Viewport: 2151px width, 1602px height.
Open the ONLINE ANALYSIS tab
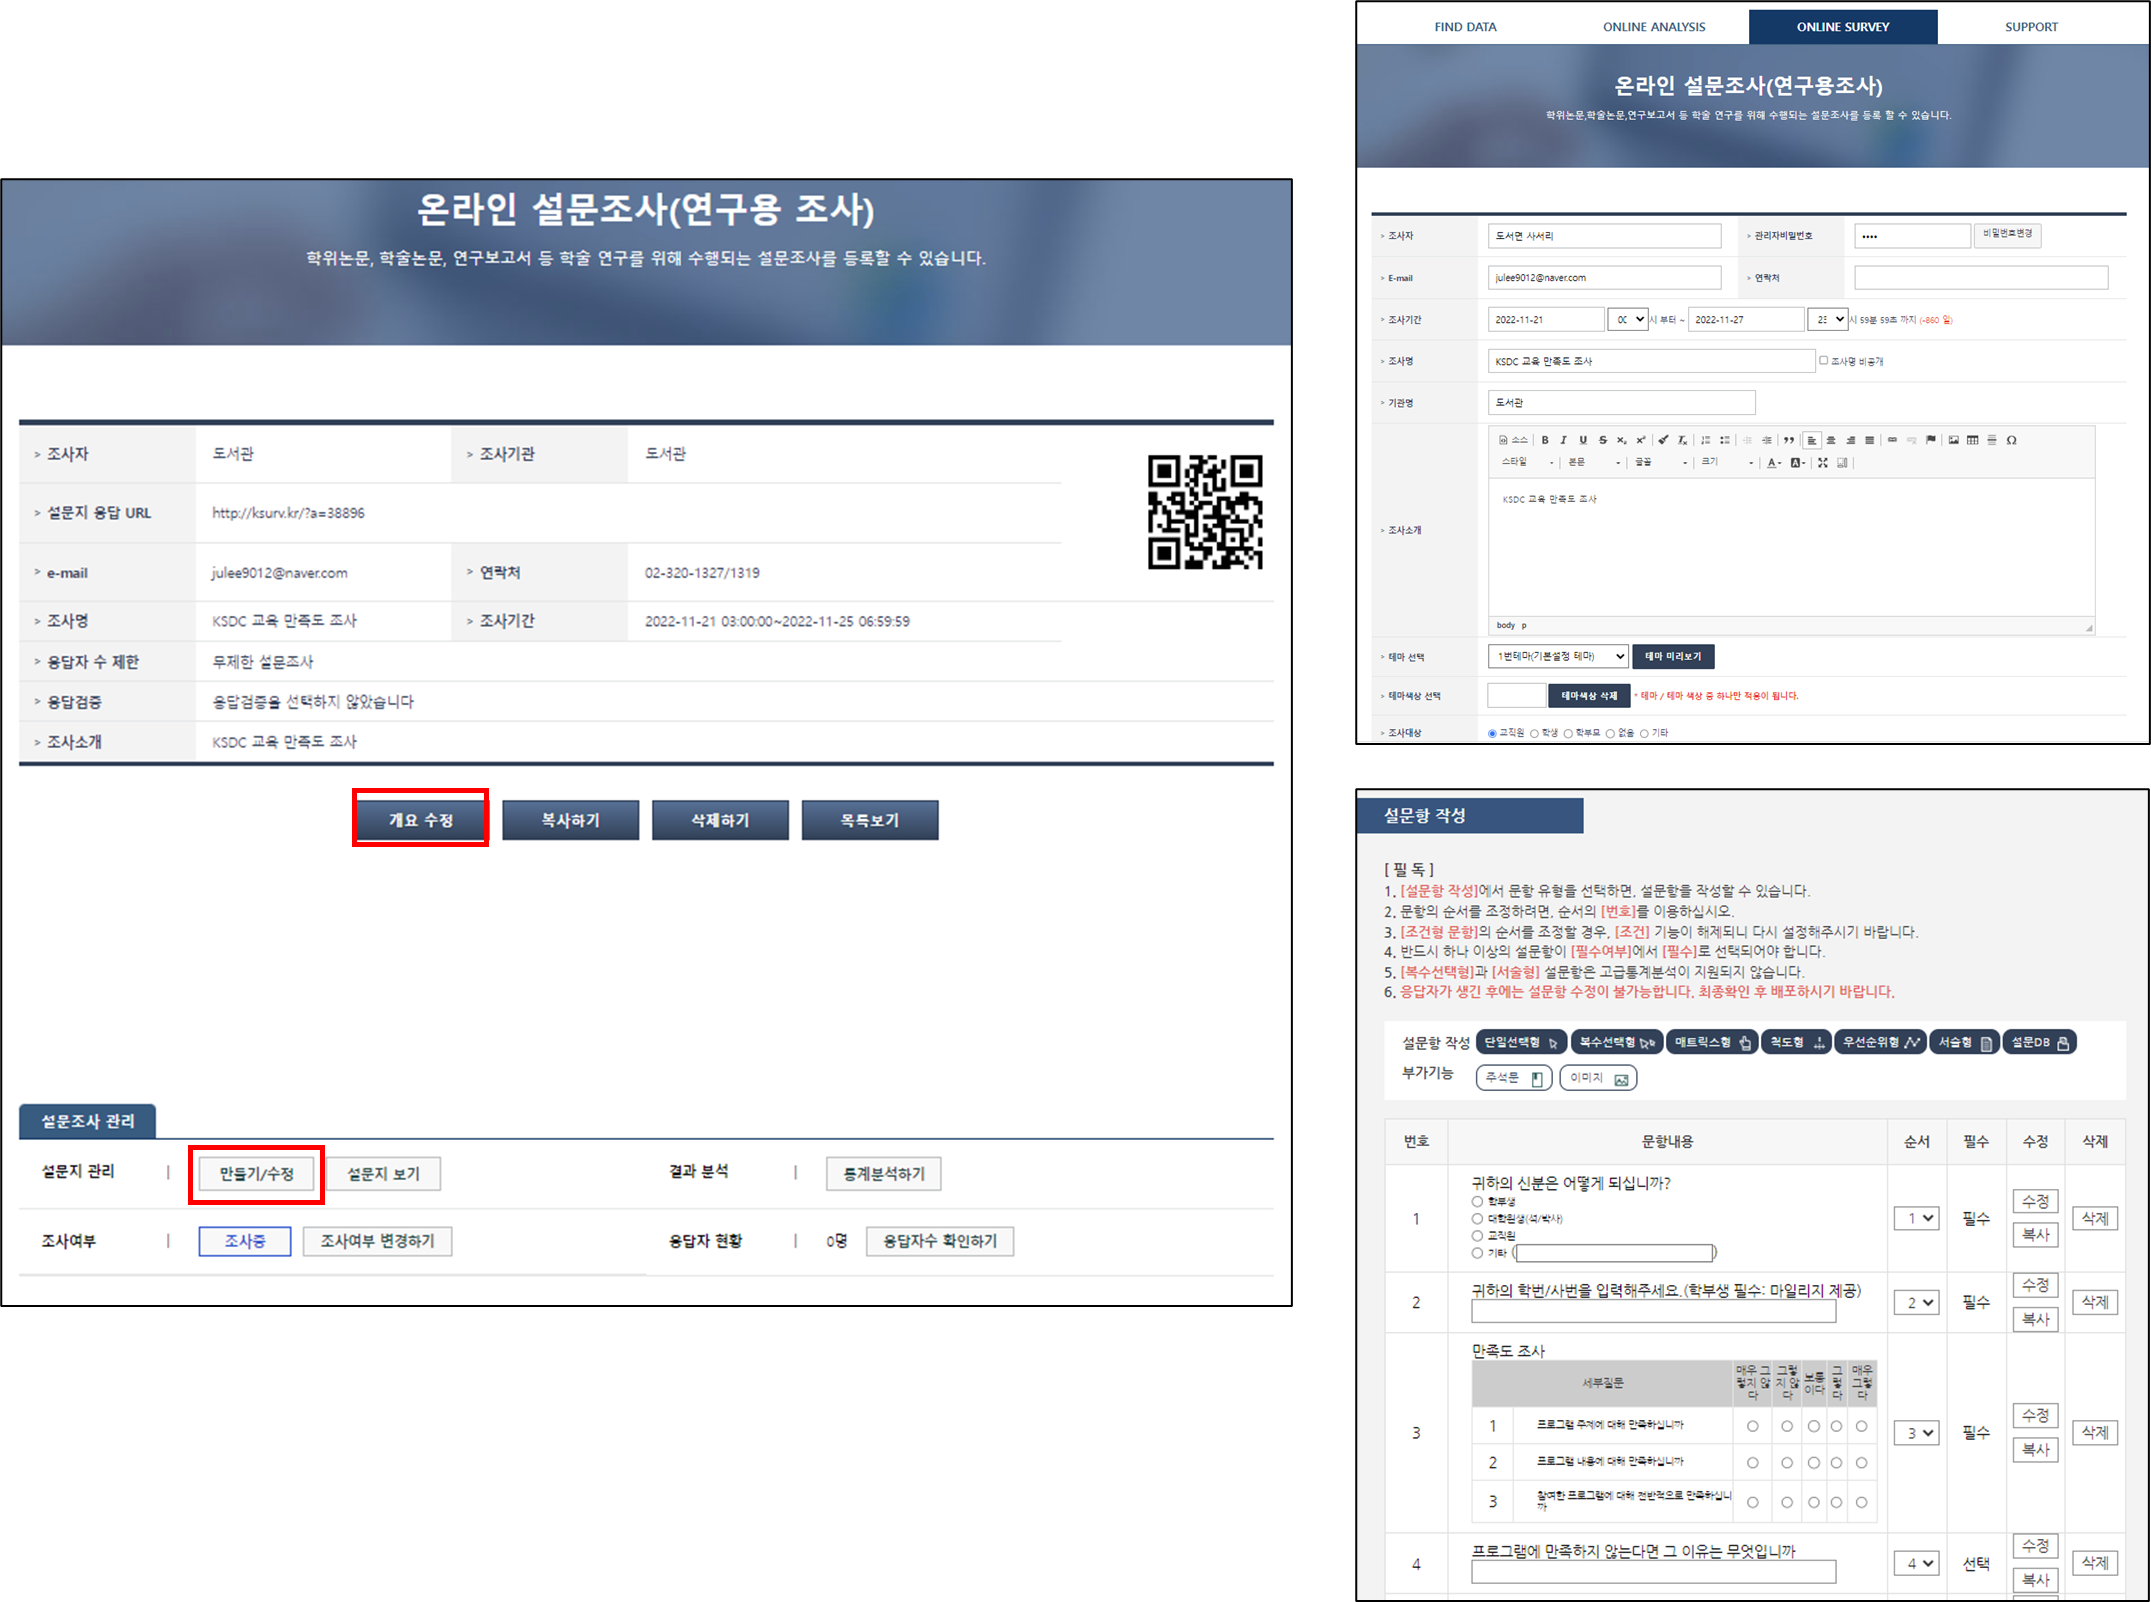click(1654, 27)
